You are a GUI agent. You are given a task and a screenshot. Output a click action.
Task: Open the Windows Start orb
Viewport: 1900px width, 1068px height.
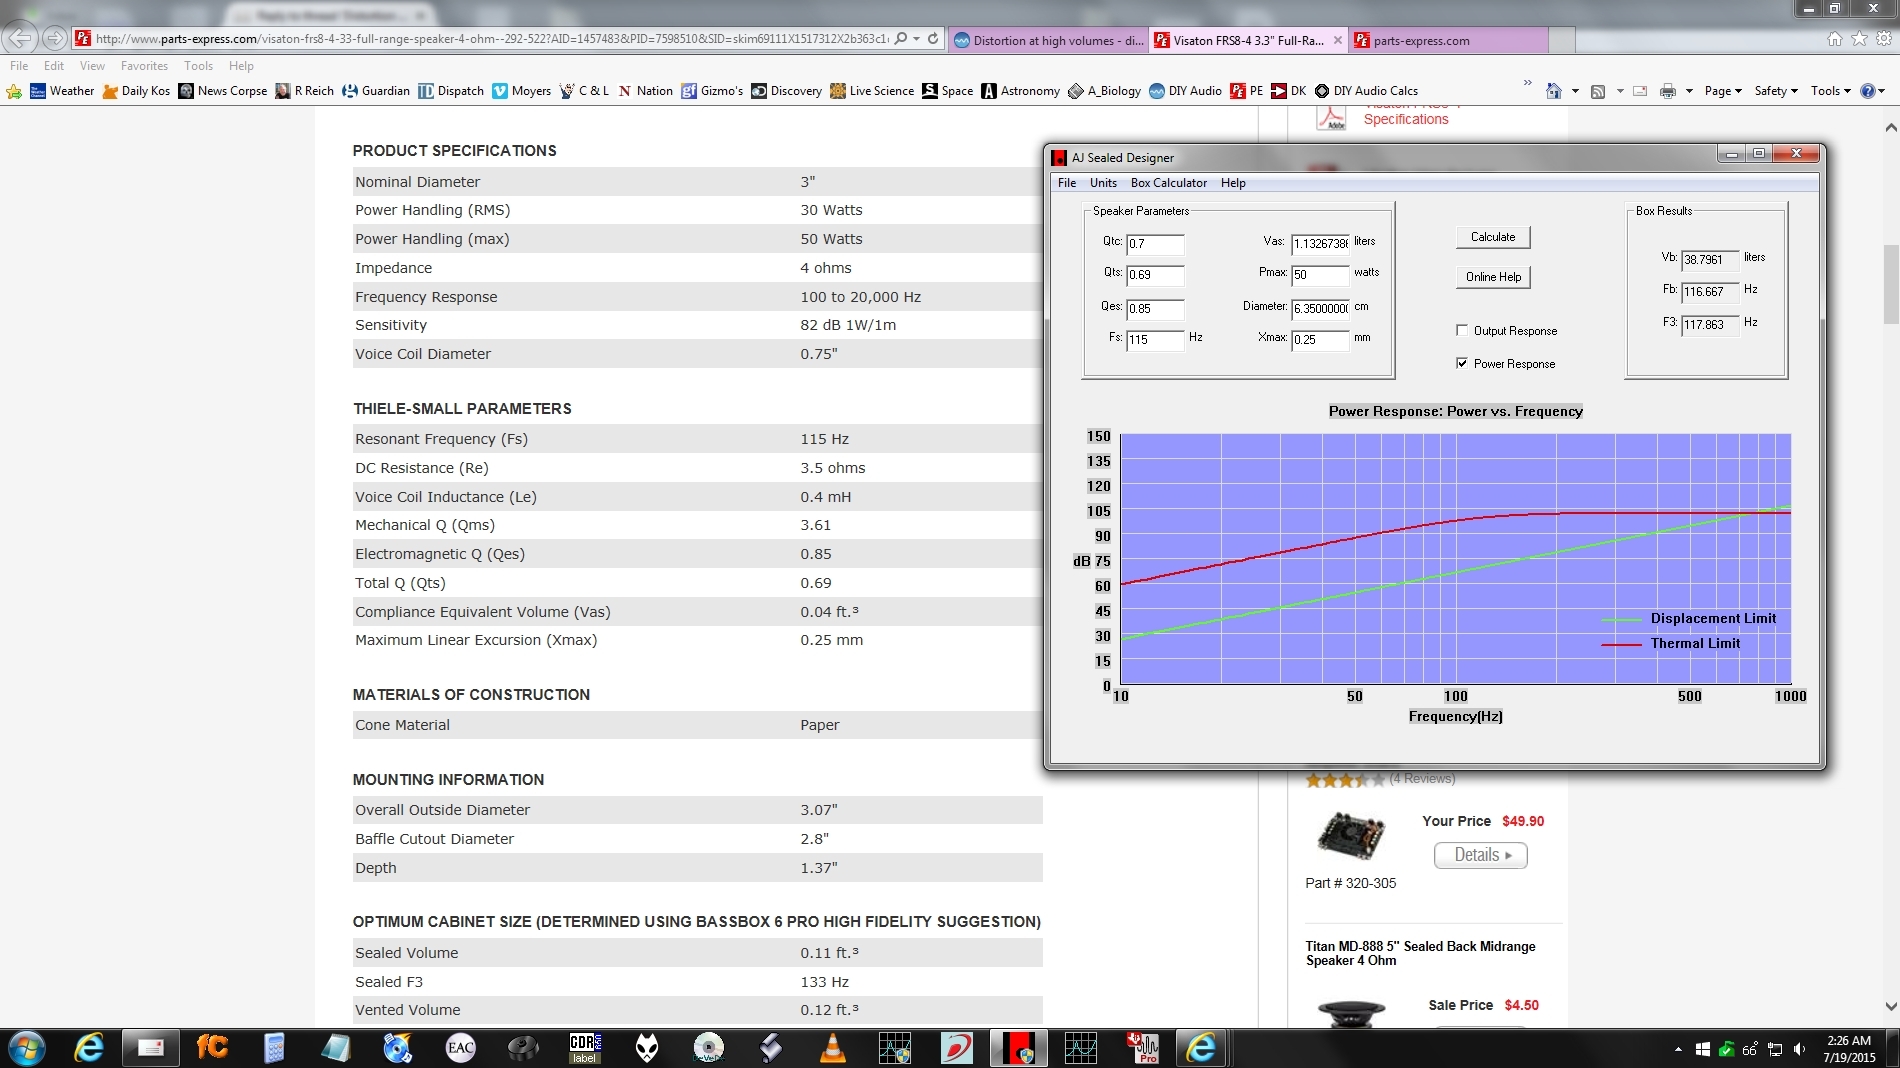(26, 1048)
